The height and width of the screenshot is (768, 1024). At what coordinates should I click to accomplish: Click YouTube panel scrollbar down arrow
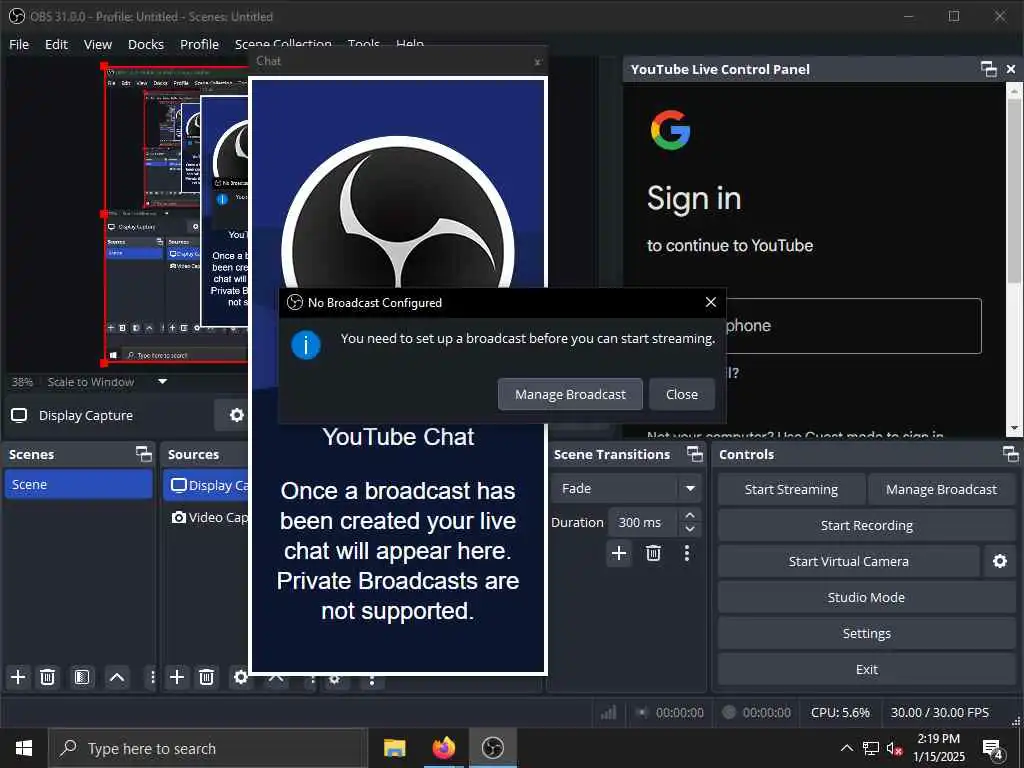(1014, 429)
